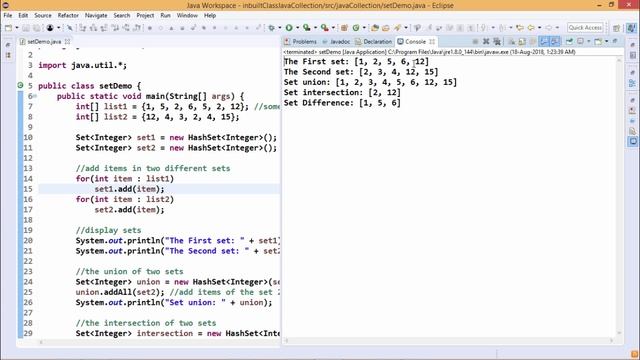This screenshot has width=640, height=360.
Task: Click the yellow Back navigation arrow
Action: point(531,28)
